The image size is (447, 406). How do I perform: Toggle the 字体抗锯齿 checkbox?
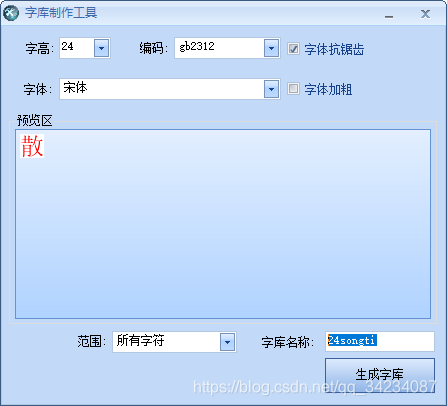point(293,49)
